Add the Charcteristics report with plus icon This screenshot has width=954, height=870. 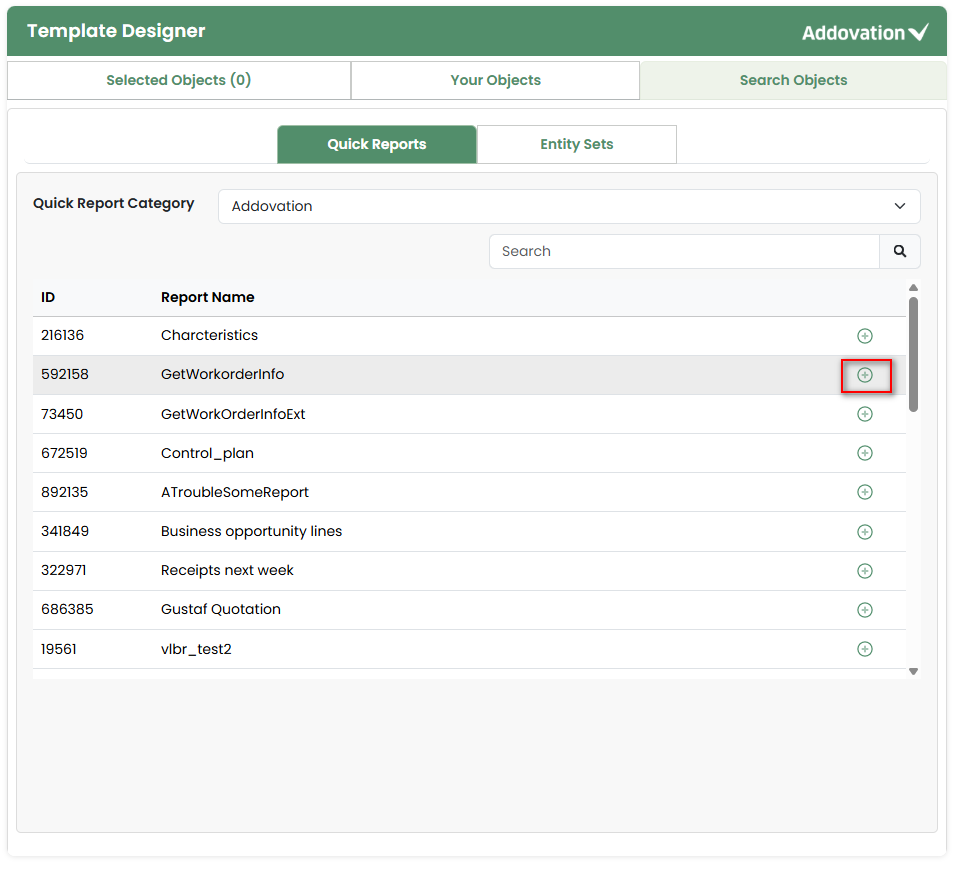tap(865, 336)
